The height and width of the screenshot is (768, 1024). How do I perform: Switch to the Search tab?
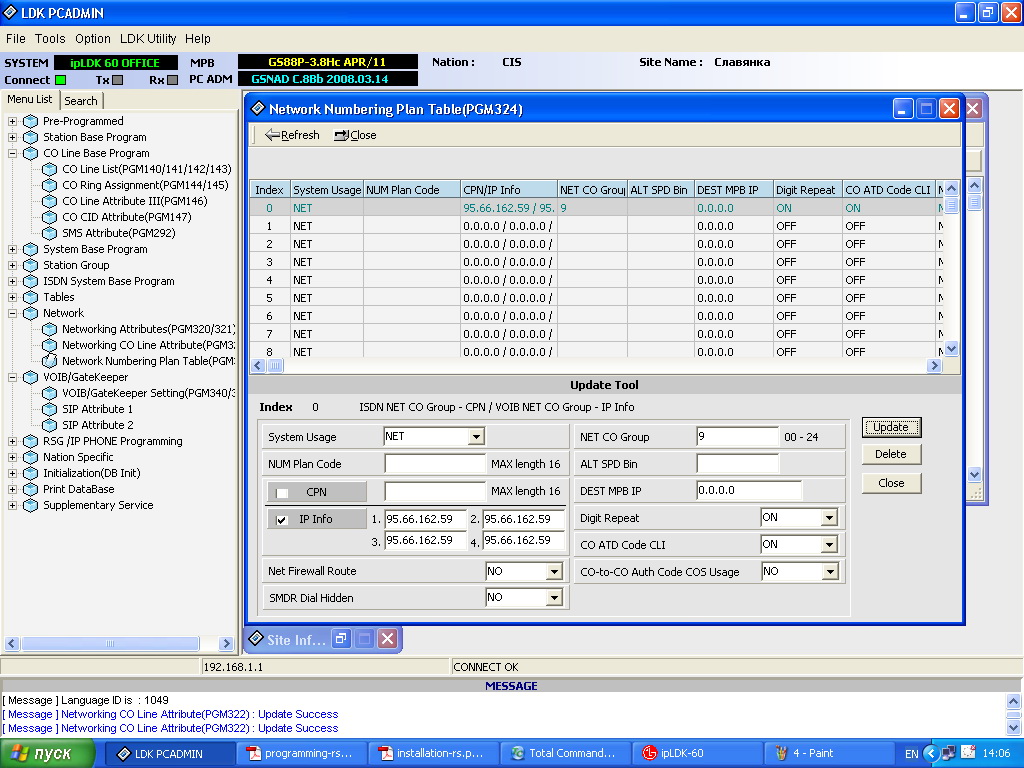click(81, 101)
